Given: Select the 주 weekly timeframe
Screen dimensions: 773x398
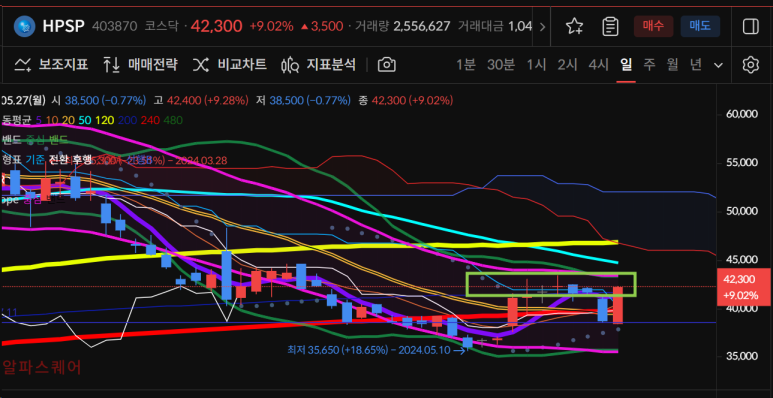Looking at the screenshot, I should 649,65.
